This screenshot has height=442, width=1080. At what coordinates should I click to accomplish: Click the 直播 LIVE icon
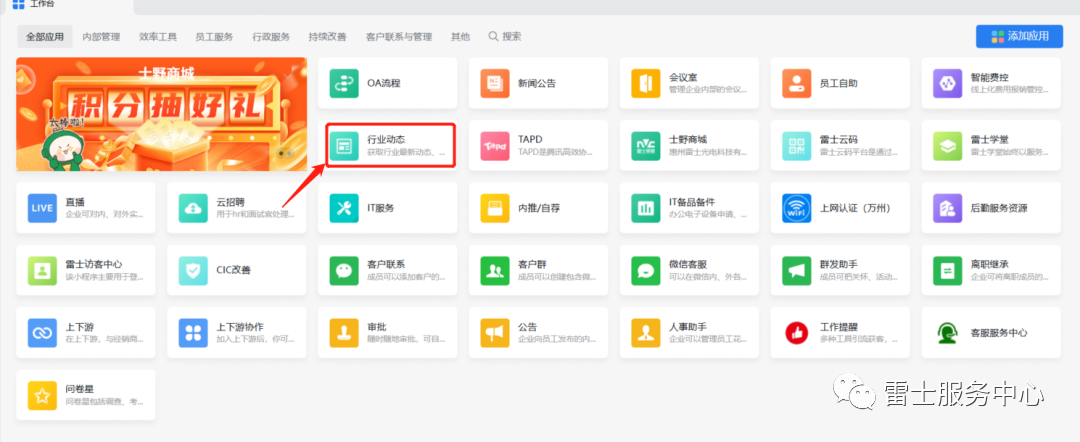click(x=41, y=208)
